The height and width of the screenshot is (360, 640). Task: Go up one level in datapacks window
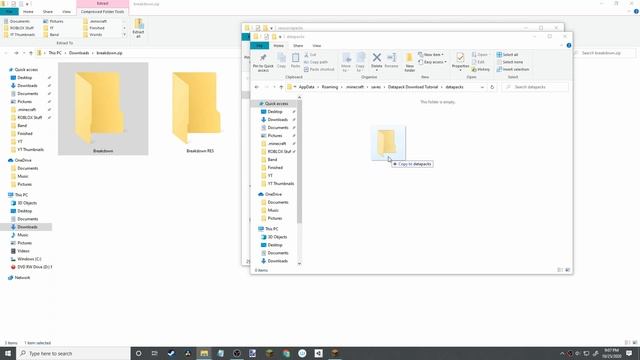pyautogui.click(x=281, y=87)
